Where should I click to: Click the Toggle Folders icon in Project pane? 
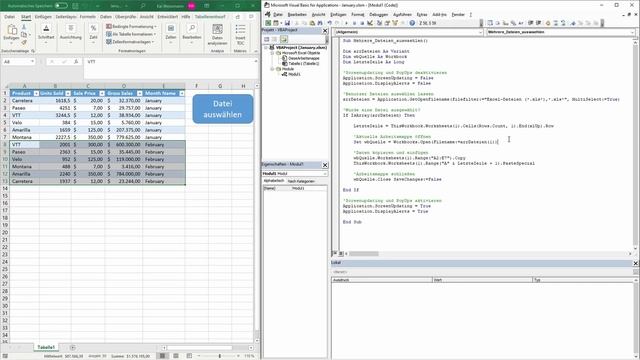click(x=284, y=39)
